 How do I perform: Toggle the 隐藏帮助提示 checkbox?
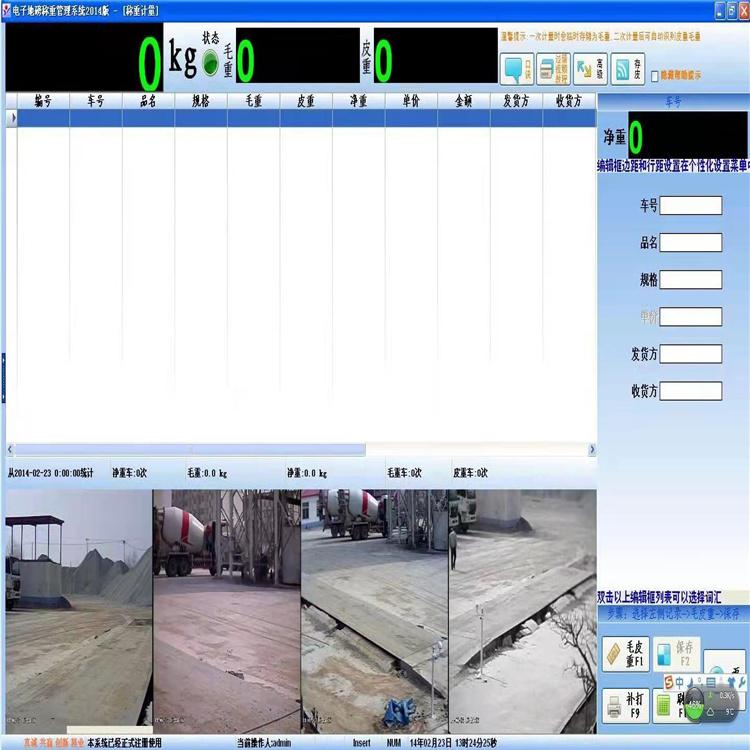(x=655, y=75)
